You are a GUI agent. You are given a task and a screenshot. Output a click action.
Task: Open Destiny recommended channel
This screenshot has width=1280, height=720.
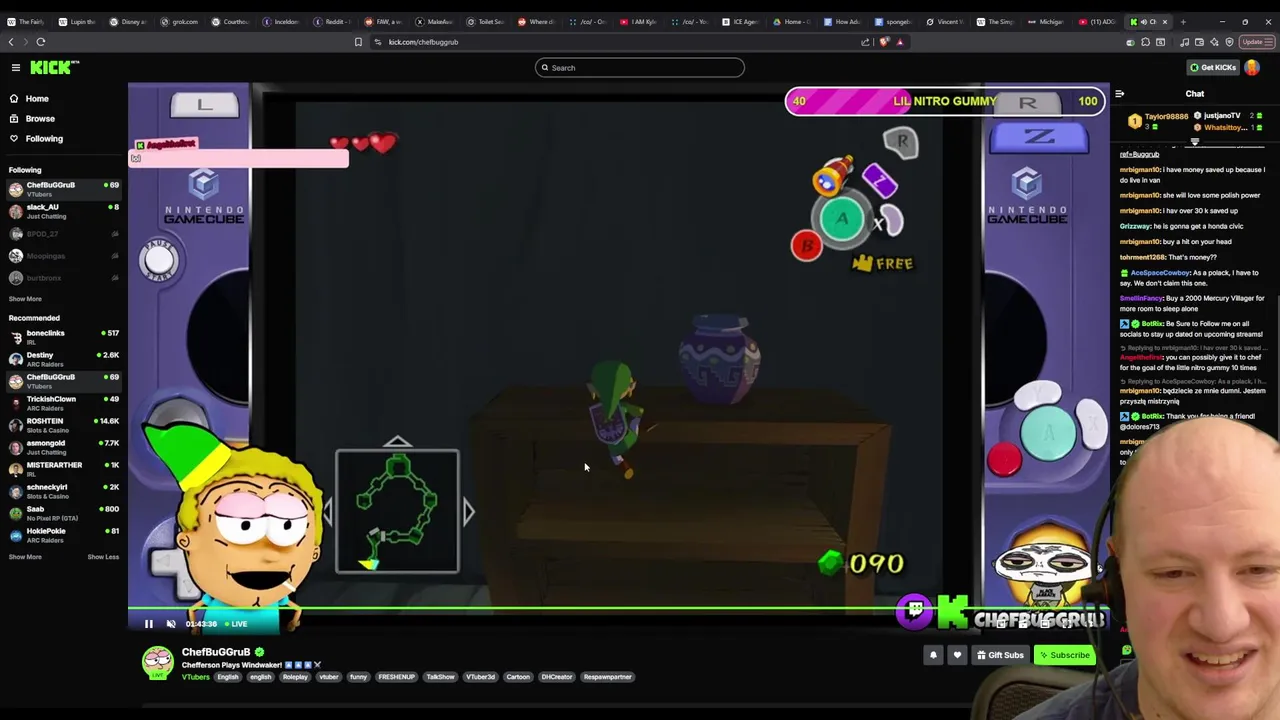click(63, 359)
